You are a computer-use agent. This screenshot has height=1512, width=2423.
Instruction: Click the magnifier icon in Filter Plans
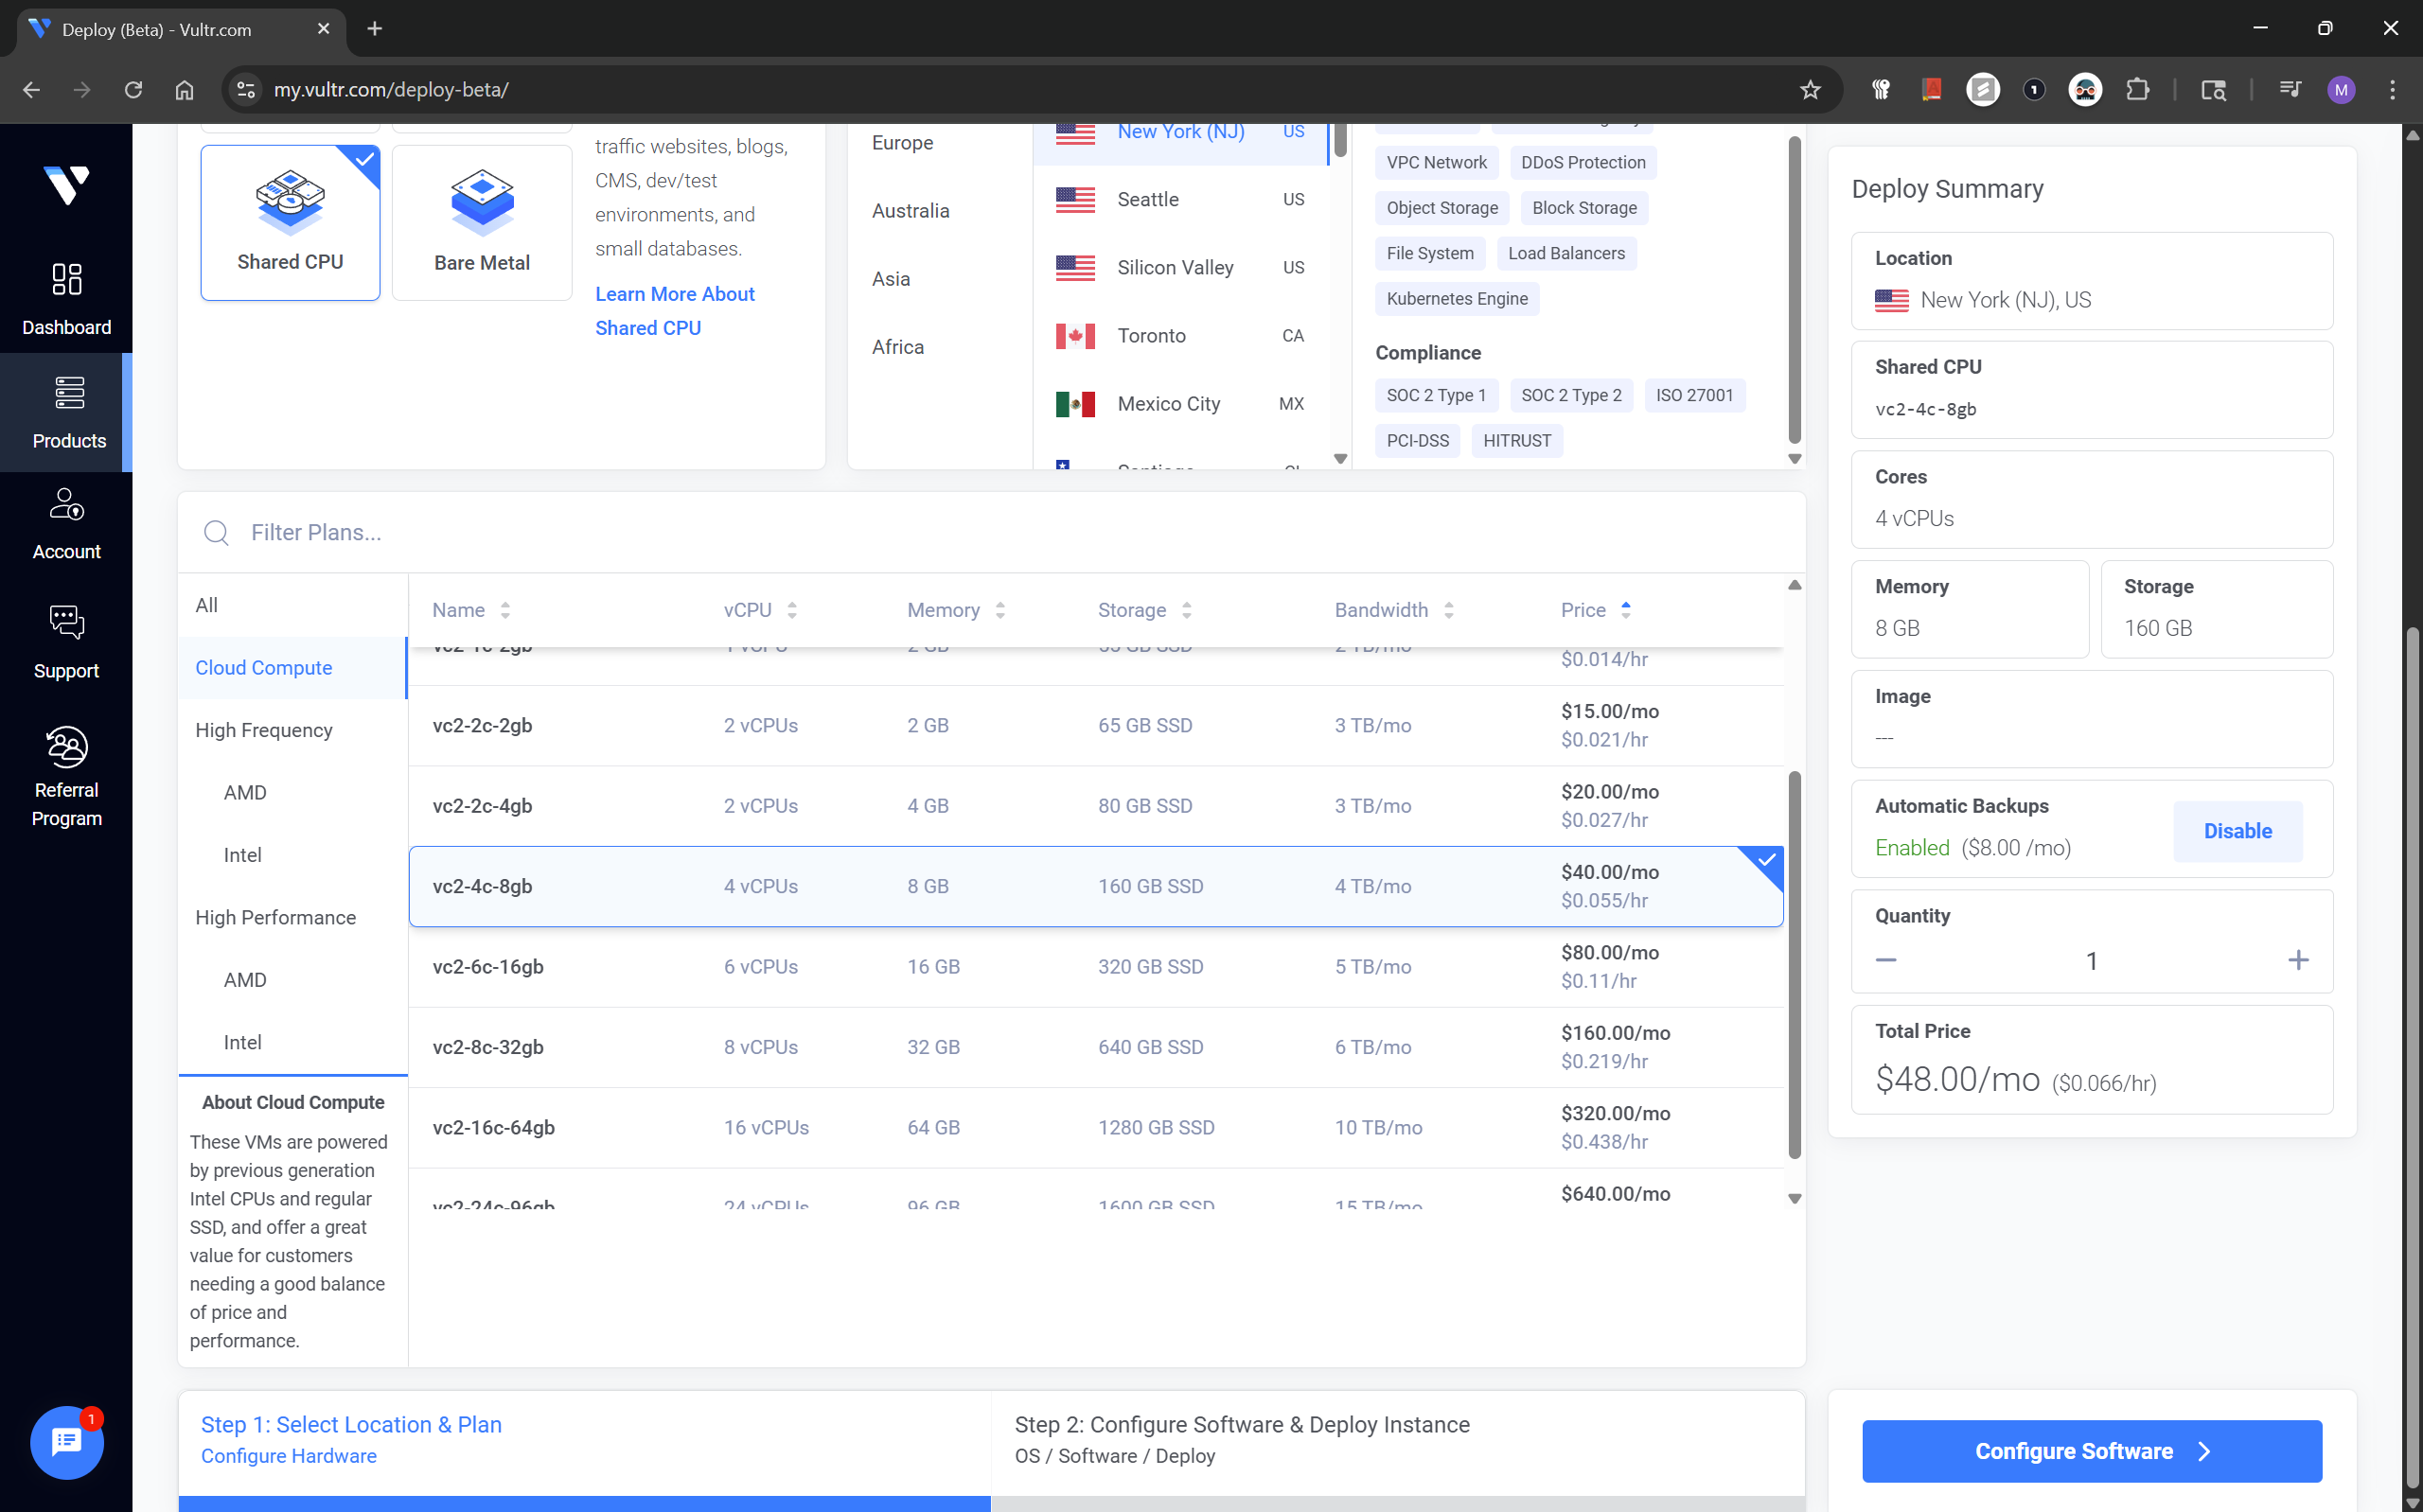click(216, 532)
